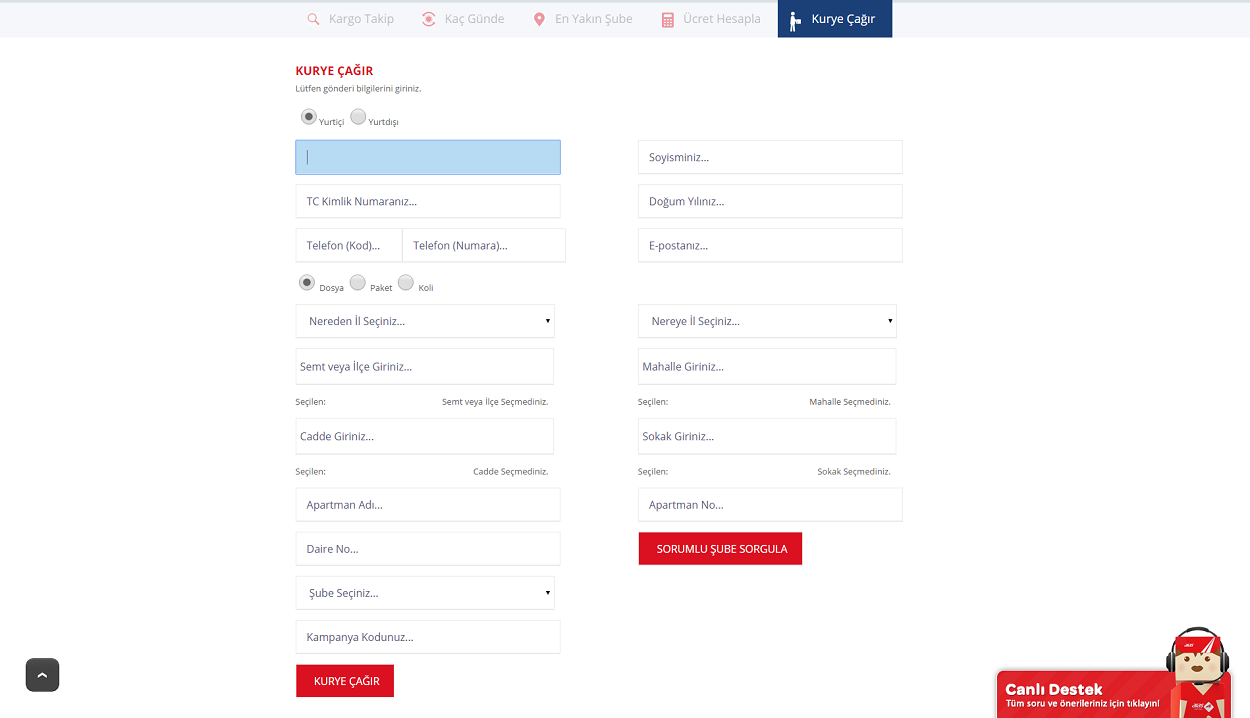
Task: Choose the Koli shipment type
Action: (x=406, y=283)
